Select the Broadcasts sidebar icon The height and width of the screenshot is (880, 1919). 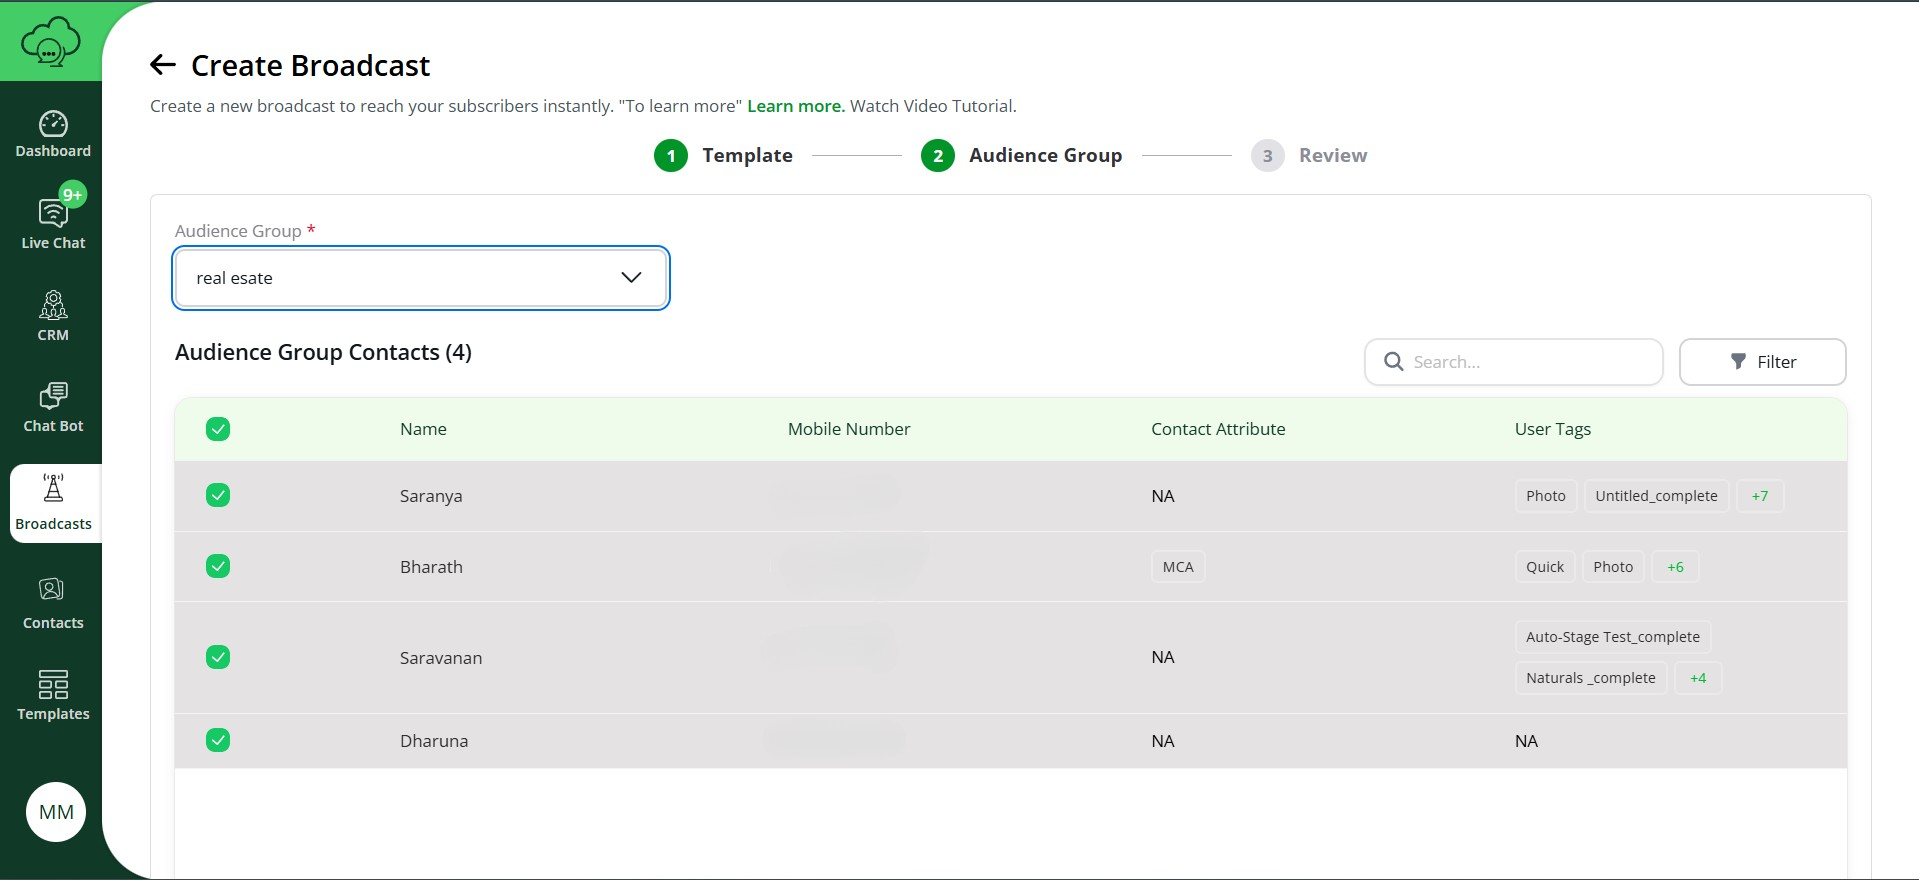53,503
